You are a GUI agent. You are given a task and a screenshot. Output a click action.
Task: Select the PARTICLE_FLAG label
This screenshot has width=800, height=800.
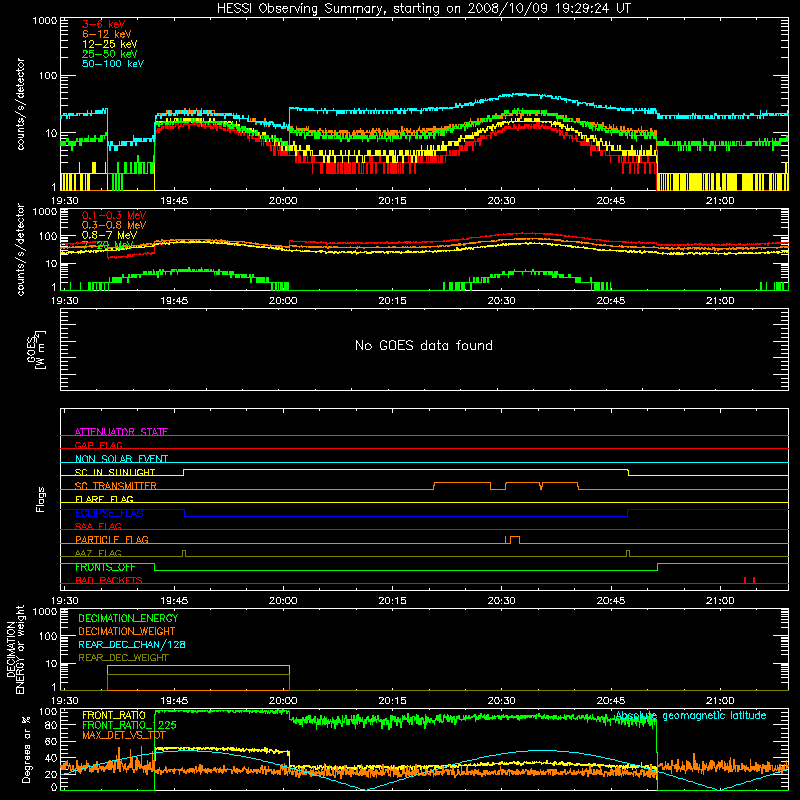pyautogui.click(x=112, y=540)
